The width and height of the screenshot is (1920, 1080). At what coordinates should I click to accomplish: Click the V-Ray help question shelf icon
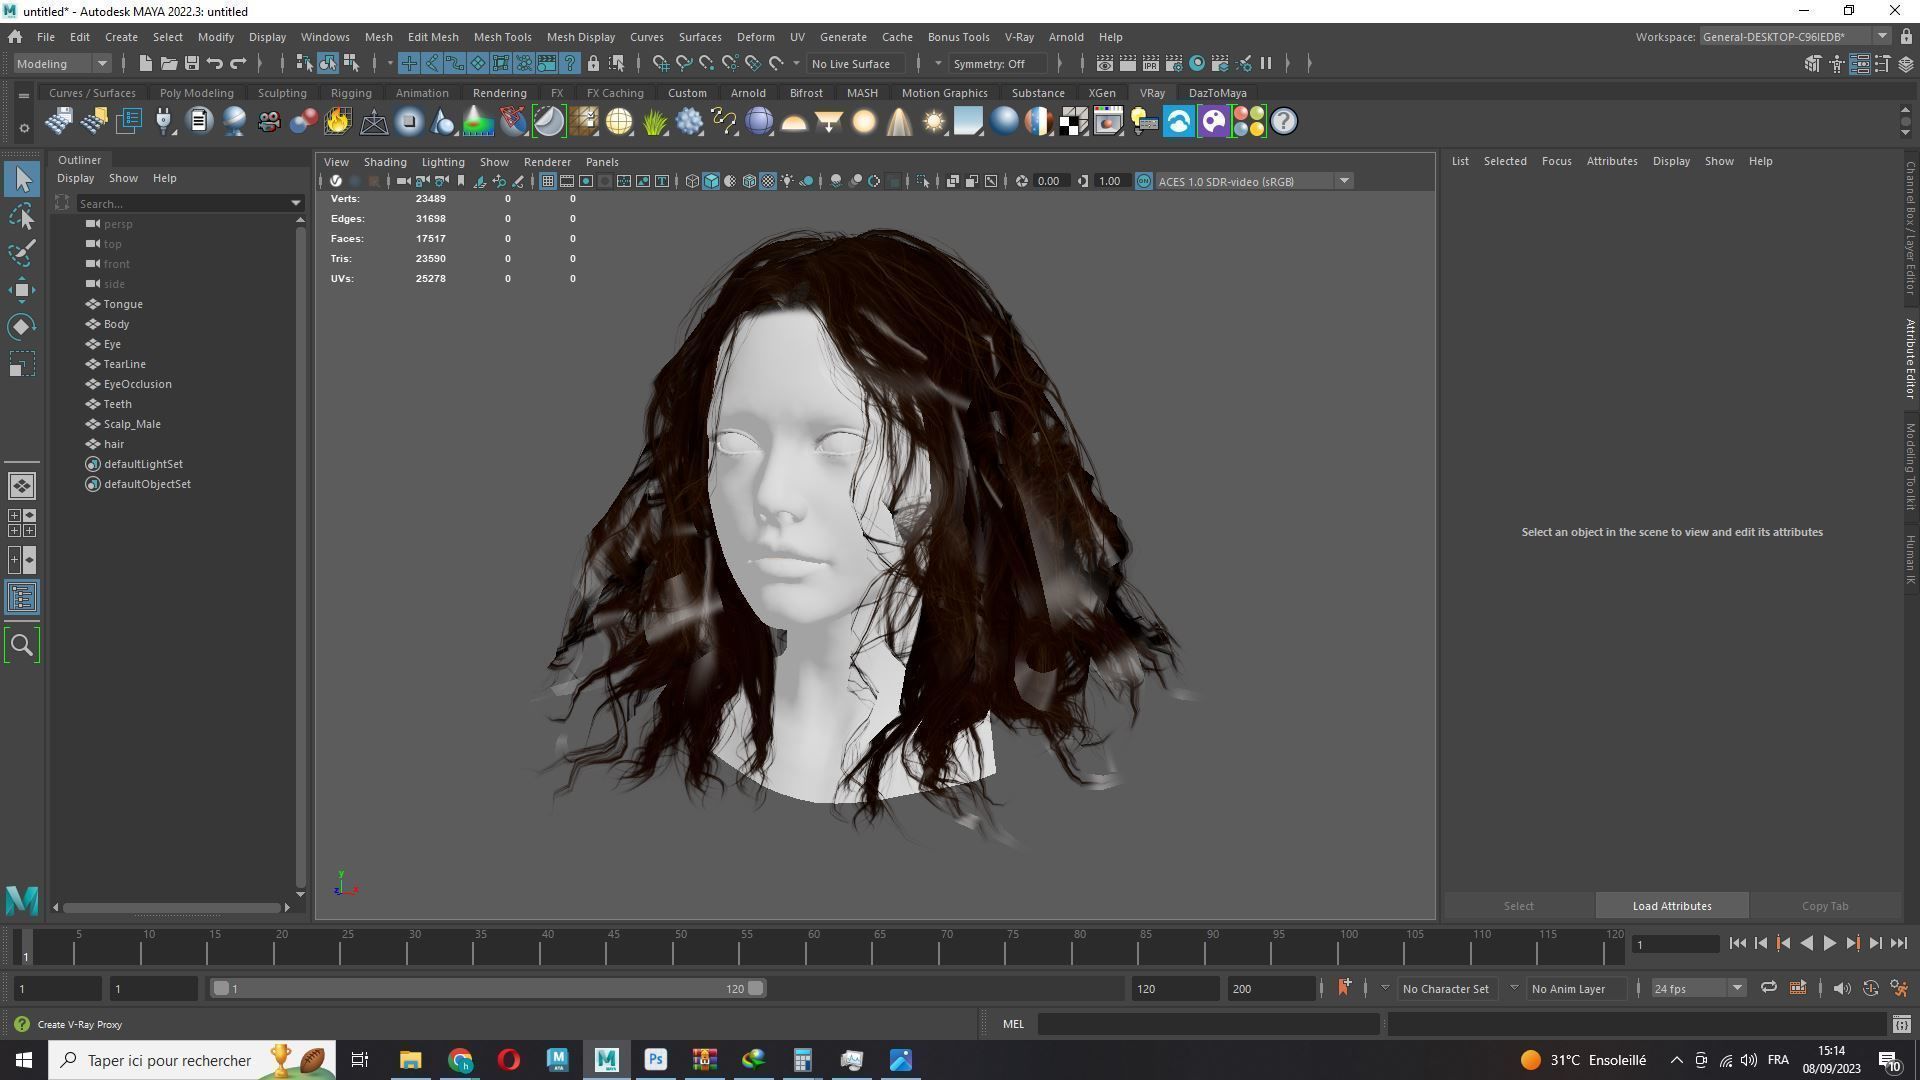pyautogui.click(x=1284, y=122)
